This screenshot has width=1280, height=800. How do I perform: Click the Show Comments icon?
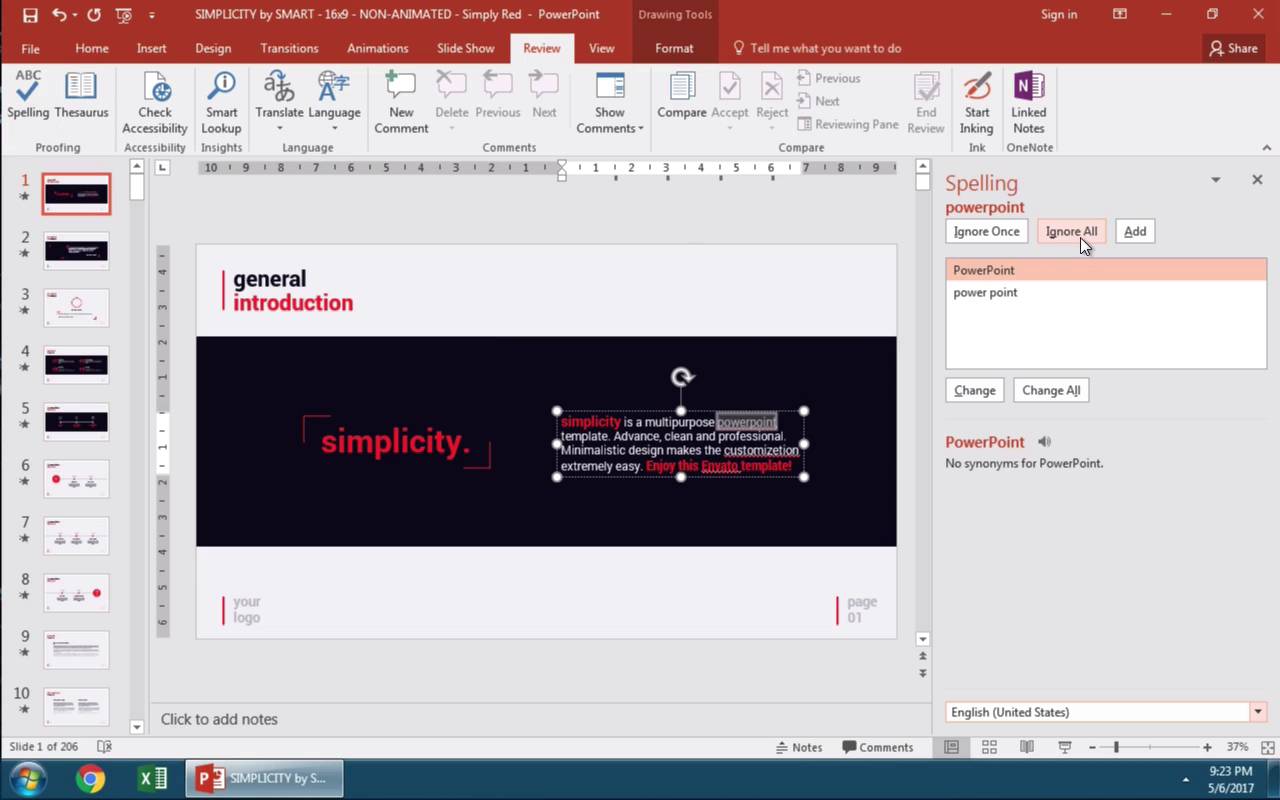610,87
